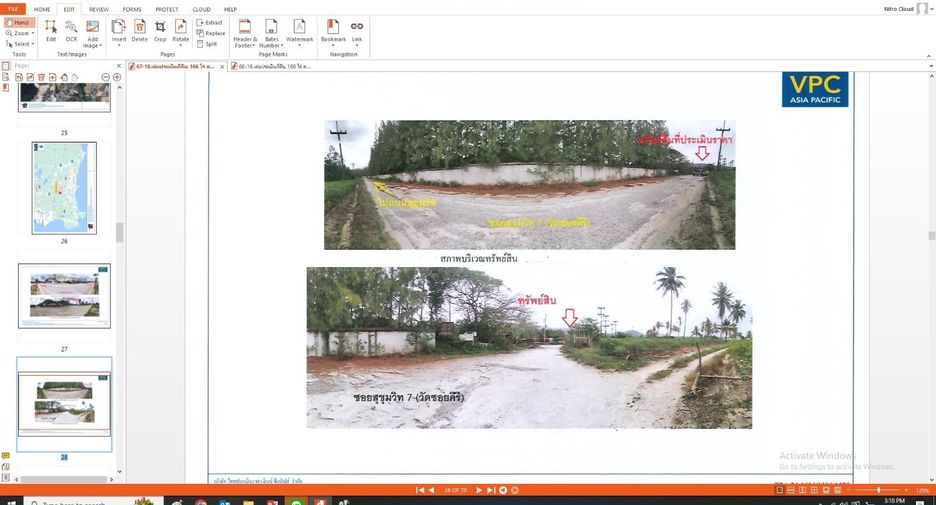936x505 pixels.
Task: Collapse the ribbon with the chevron
Action: [929, 56]
